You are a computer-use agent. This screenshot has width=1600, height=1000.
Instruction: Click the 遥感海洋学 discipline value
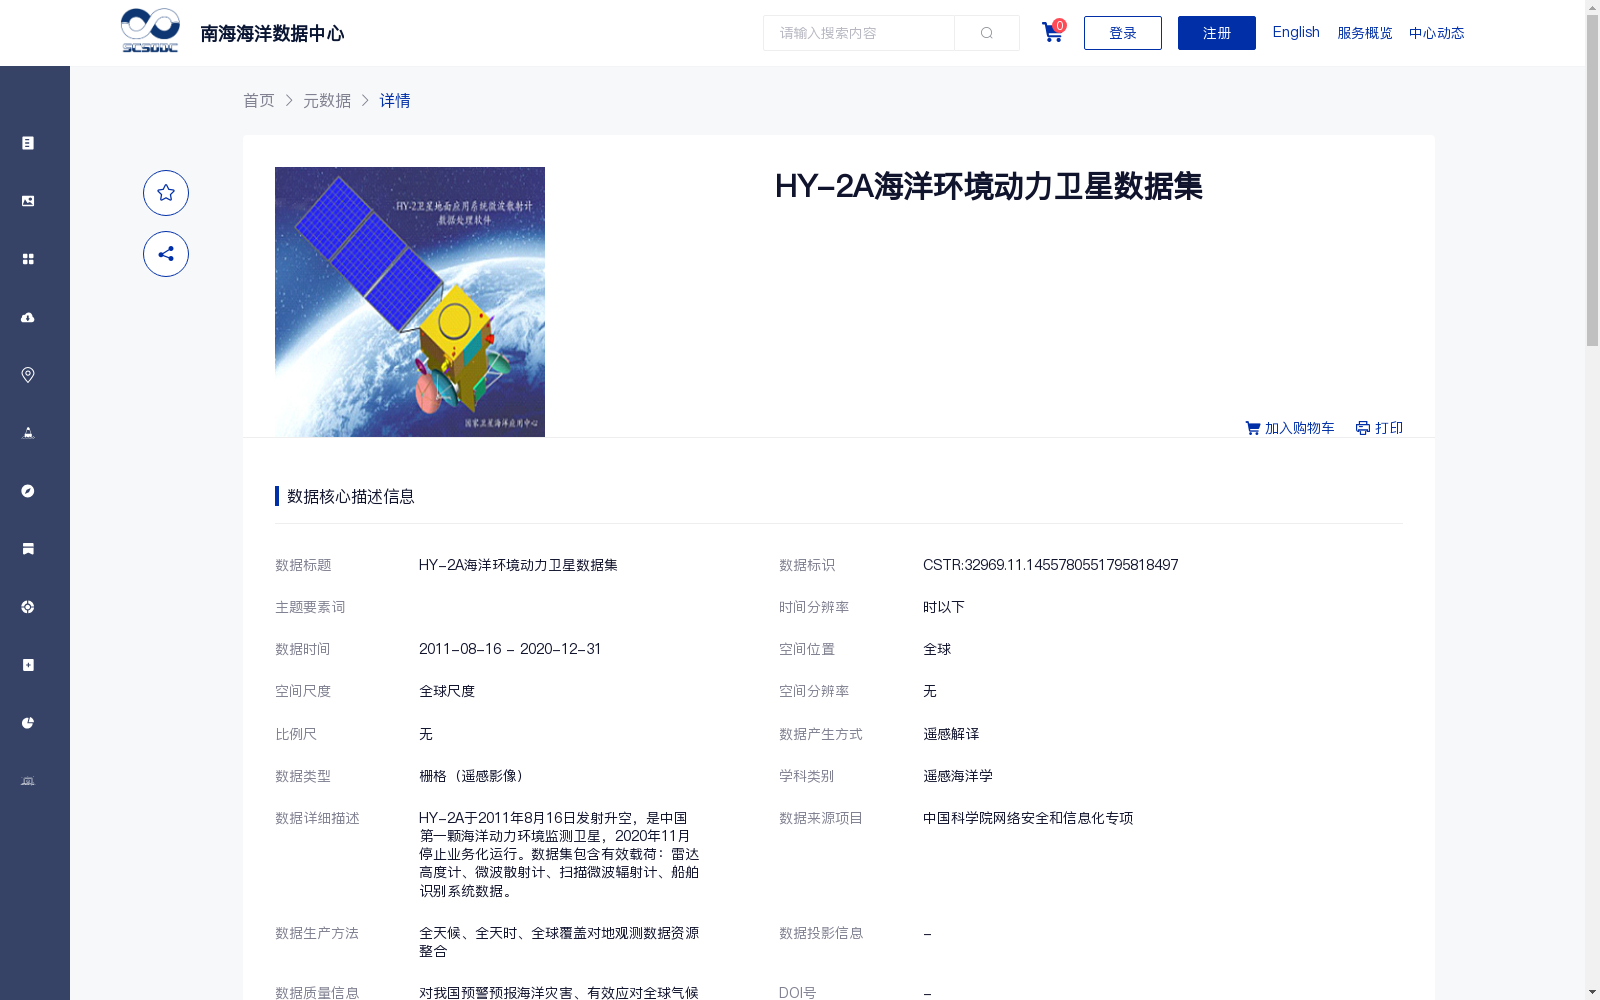click(x=958, y=776)
